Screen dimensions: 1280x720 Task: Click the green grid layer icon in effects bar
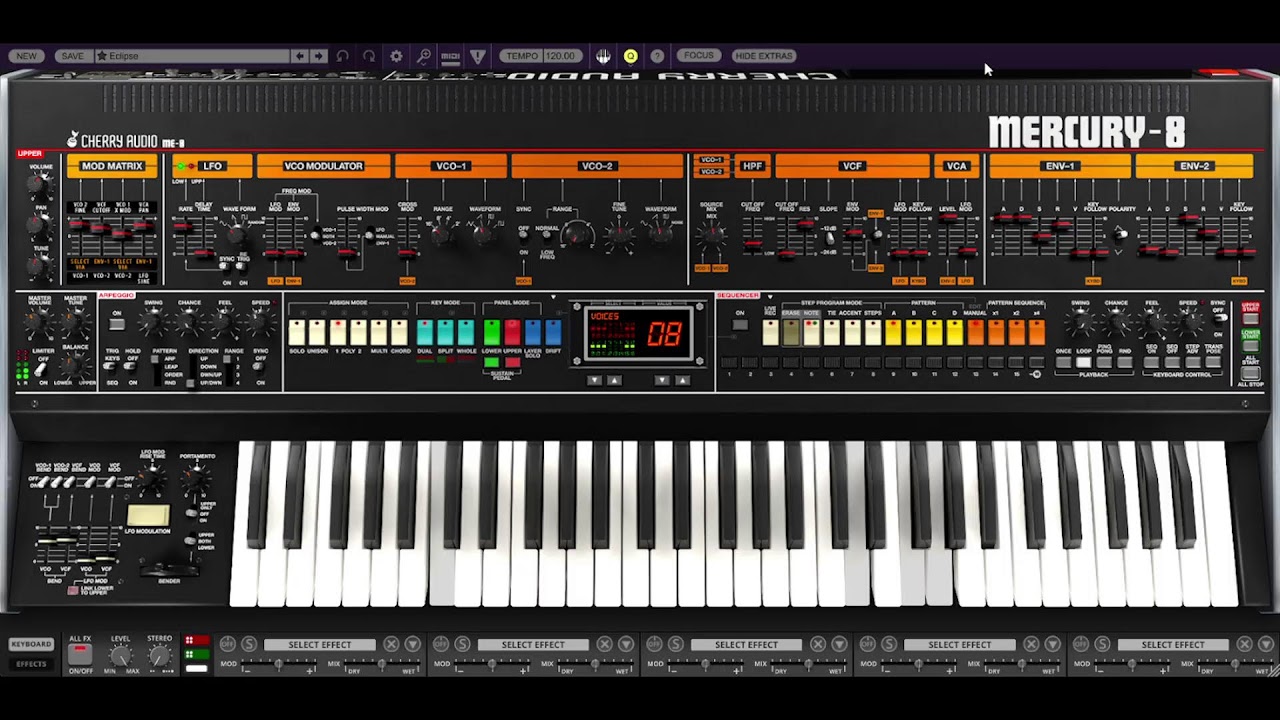(196, 654)
